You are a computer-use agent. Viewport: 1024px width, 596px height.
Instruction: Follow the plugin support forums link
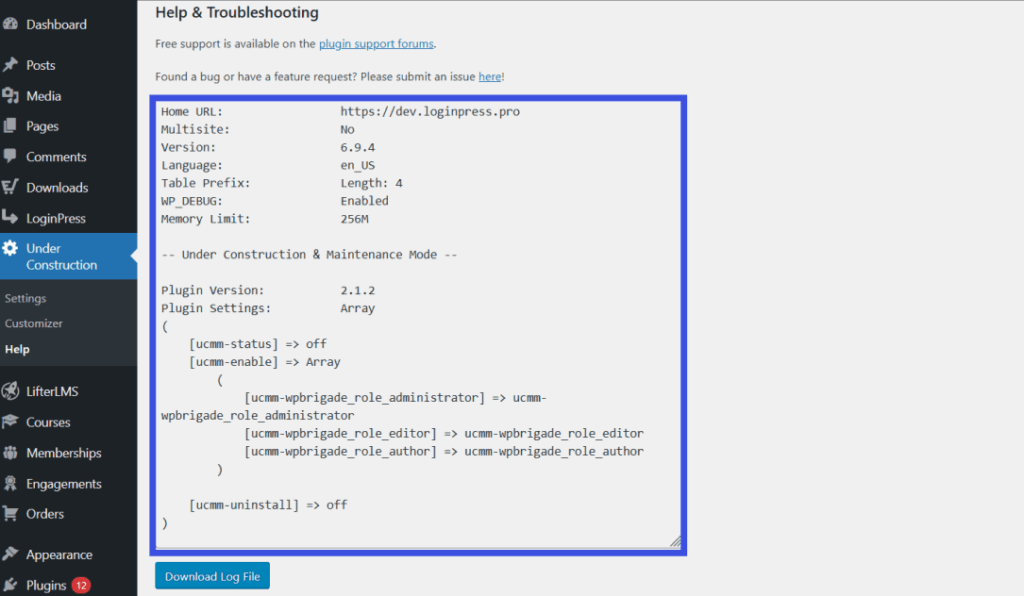point(376,43)
